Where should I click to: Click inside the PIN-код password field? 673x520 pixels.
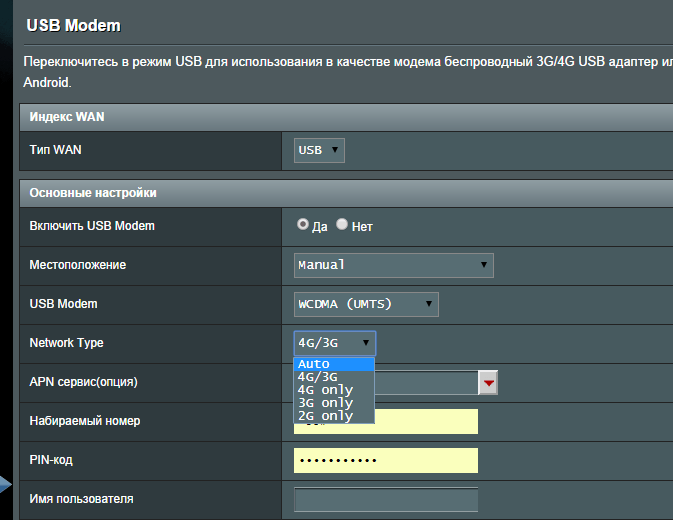pyautogui.click(x=386, y=460)
